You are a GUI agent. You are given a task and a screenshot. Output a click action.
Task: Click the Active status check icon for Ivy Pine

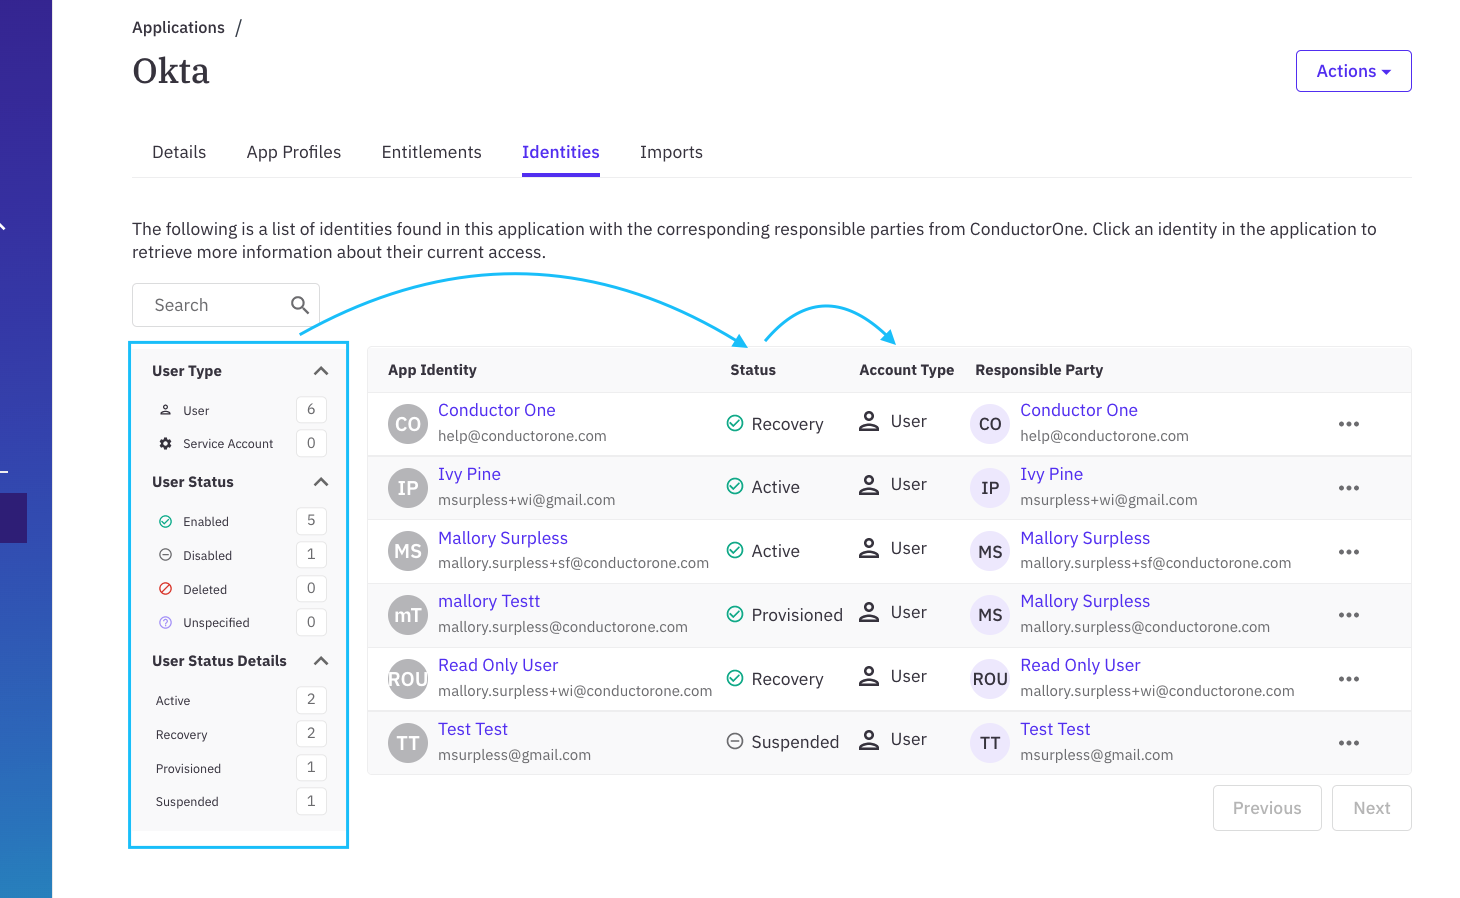(x=735, y=486)
